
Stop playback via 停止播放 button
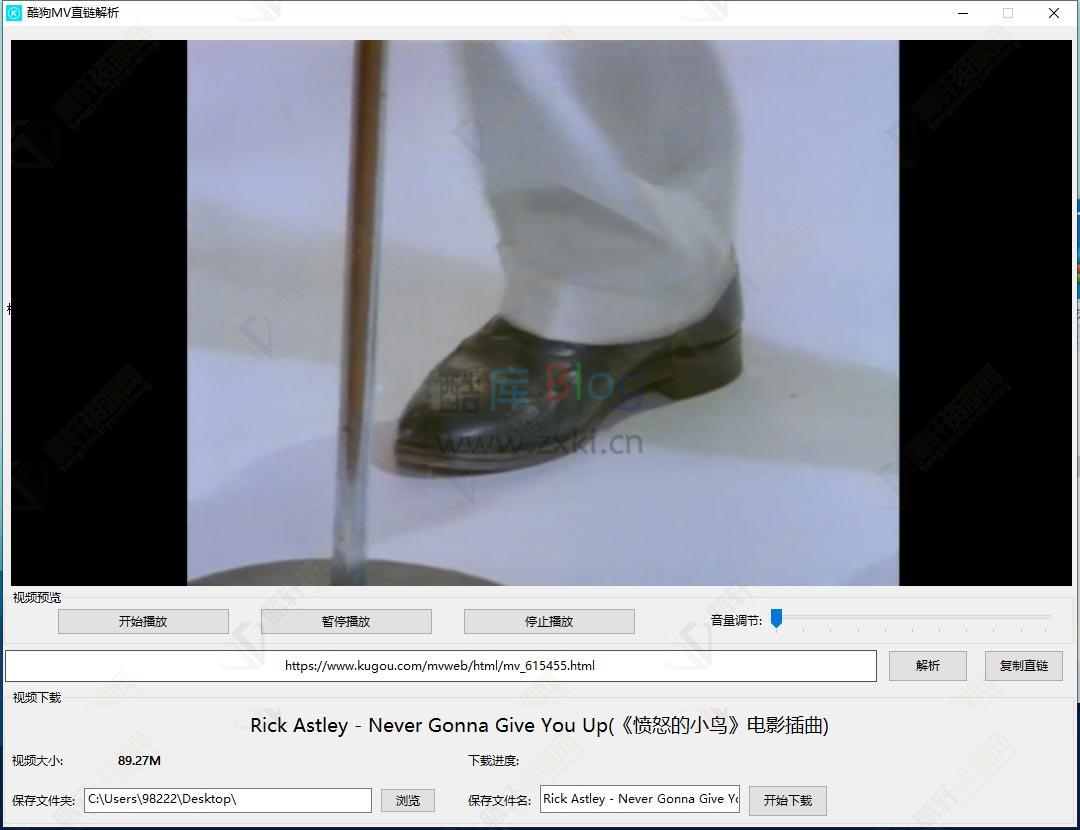[x=547, y=621]
